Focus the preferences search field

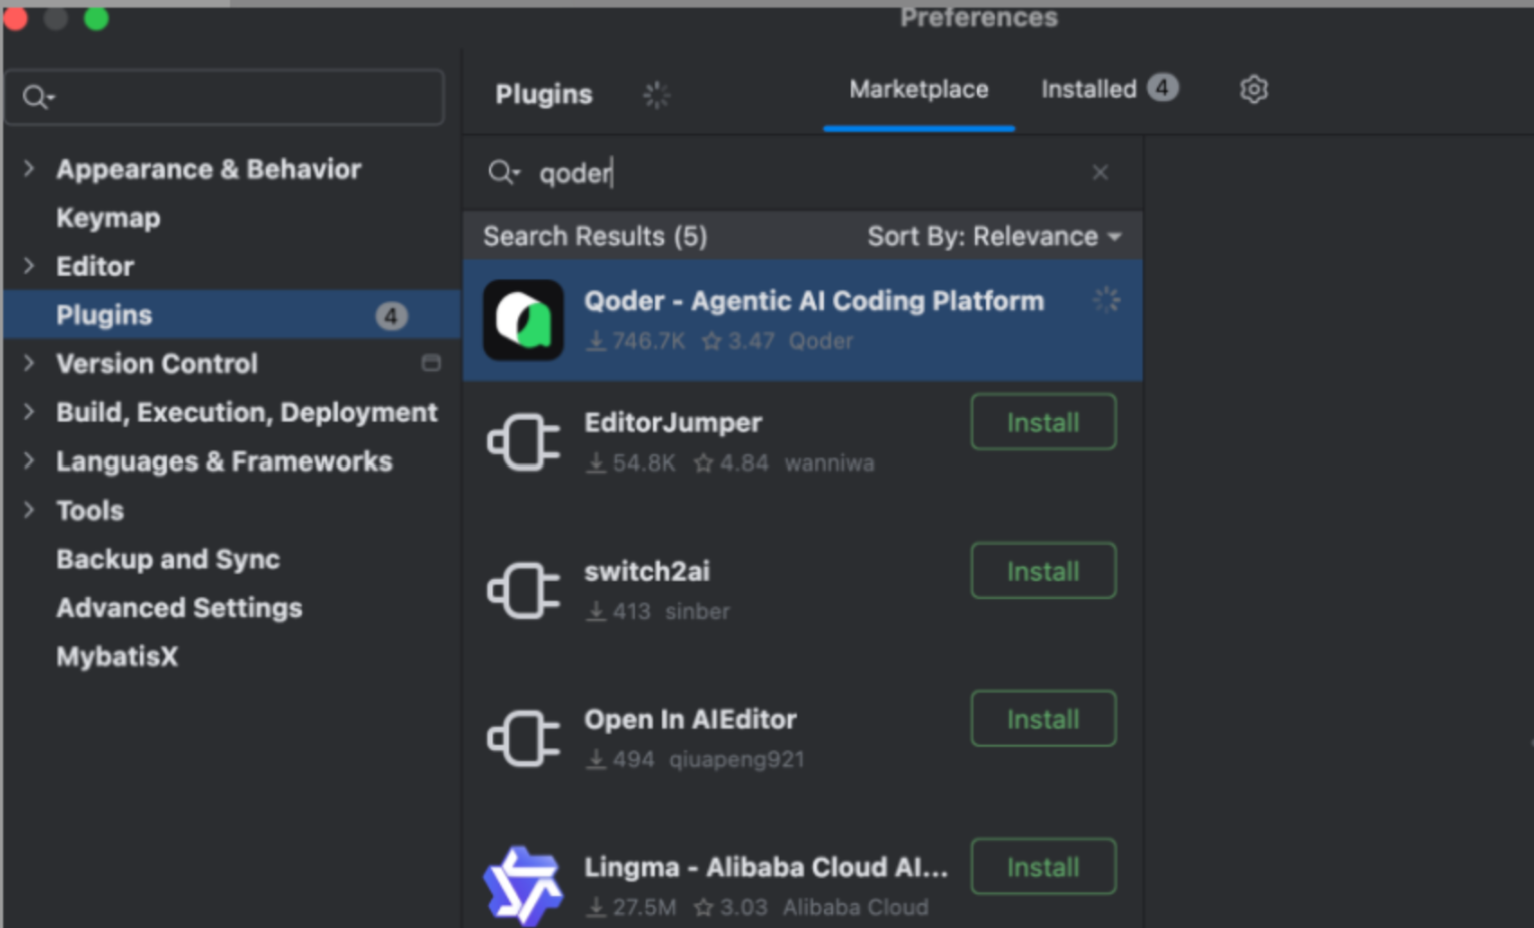pyautogui.click(x=225, y=97)
